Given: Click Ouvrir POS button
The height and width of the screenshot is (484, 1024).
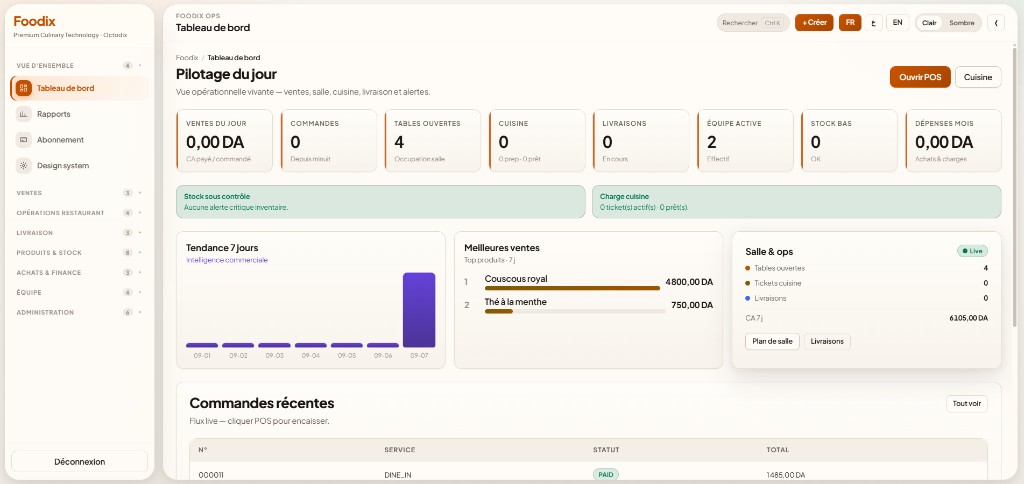Looking at the screenshot, I should [x=920, y=77].
